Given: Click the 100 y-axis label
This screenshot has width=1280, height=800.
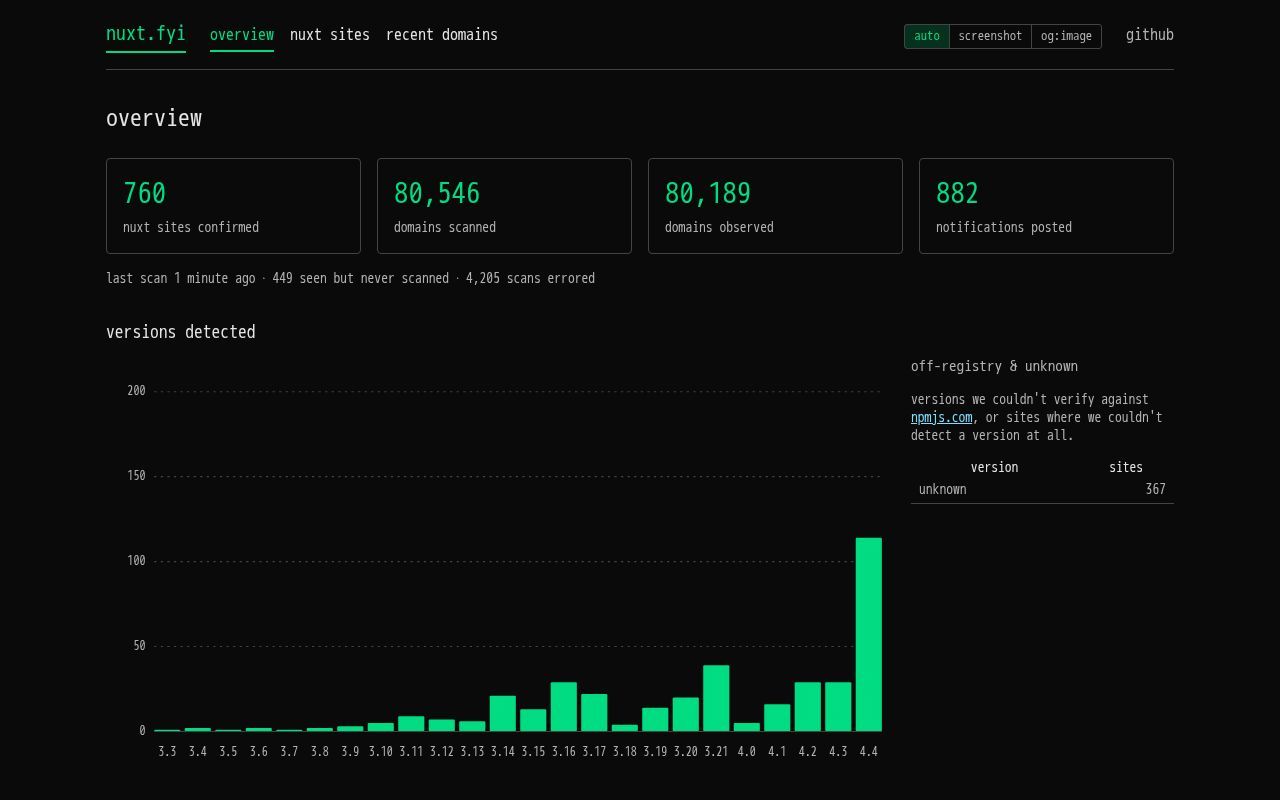Looking at the screenshot, I should (x=136, y=561).
